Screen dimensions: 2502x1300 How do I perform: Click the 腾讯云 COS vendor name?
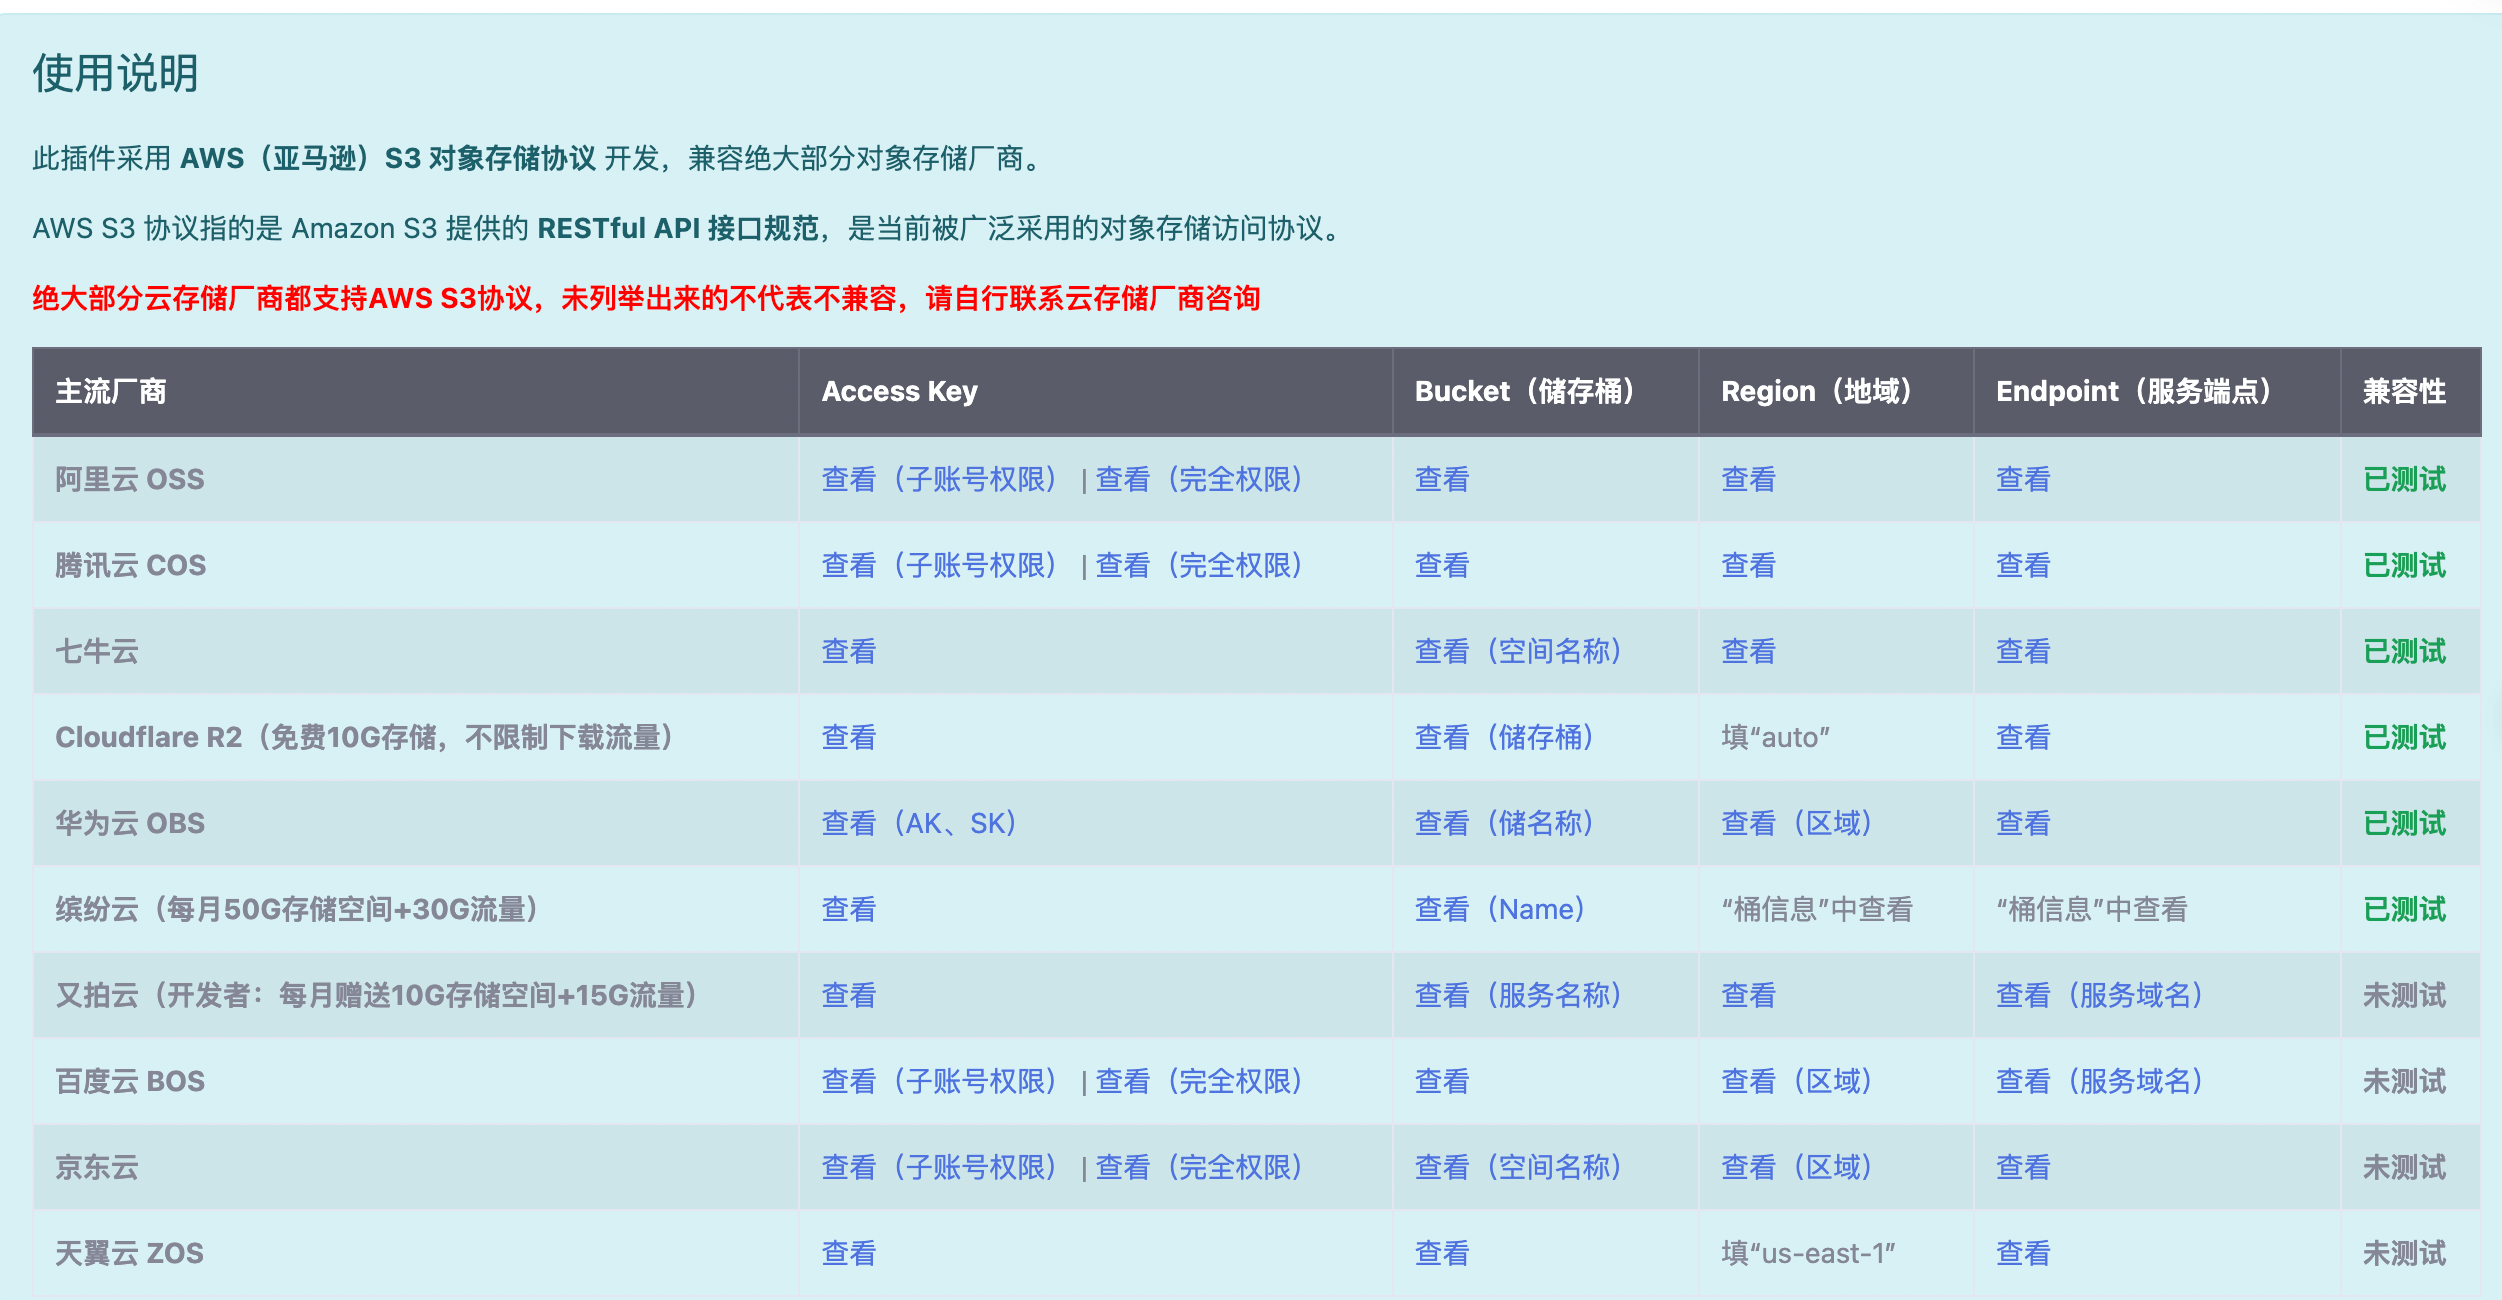click(x=131, y=566)
